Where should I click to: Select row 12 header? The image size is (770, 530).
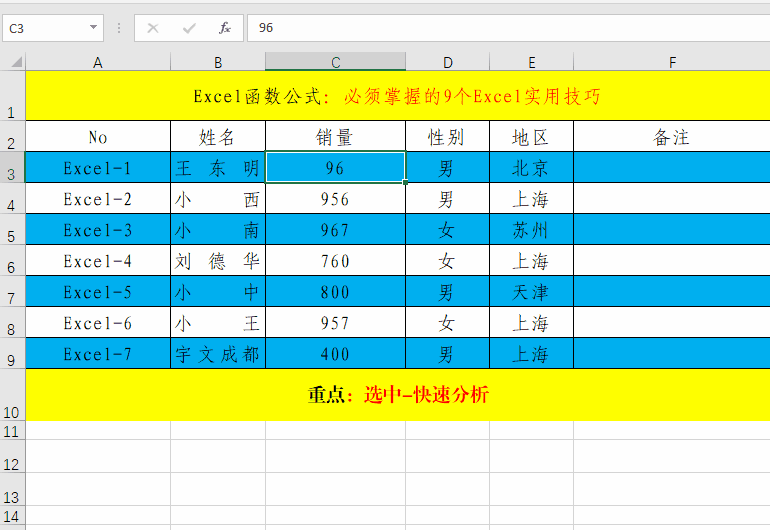[12, 456]
